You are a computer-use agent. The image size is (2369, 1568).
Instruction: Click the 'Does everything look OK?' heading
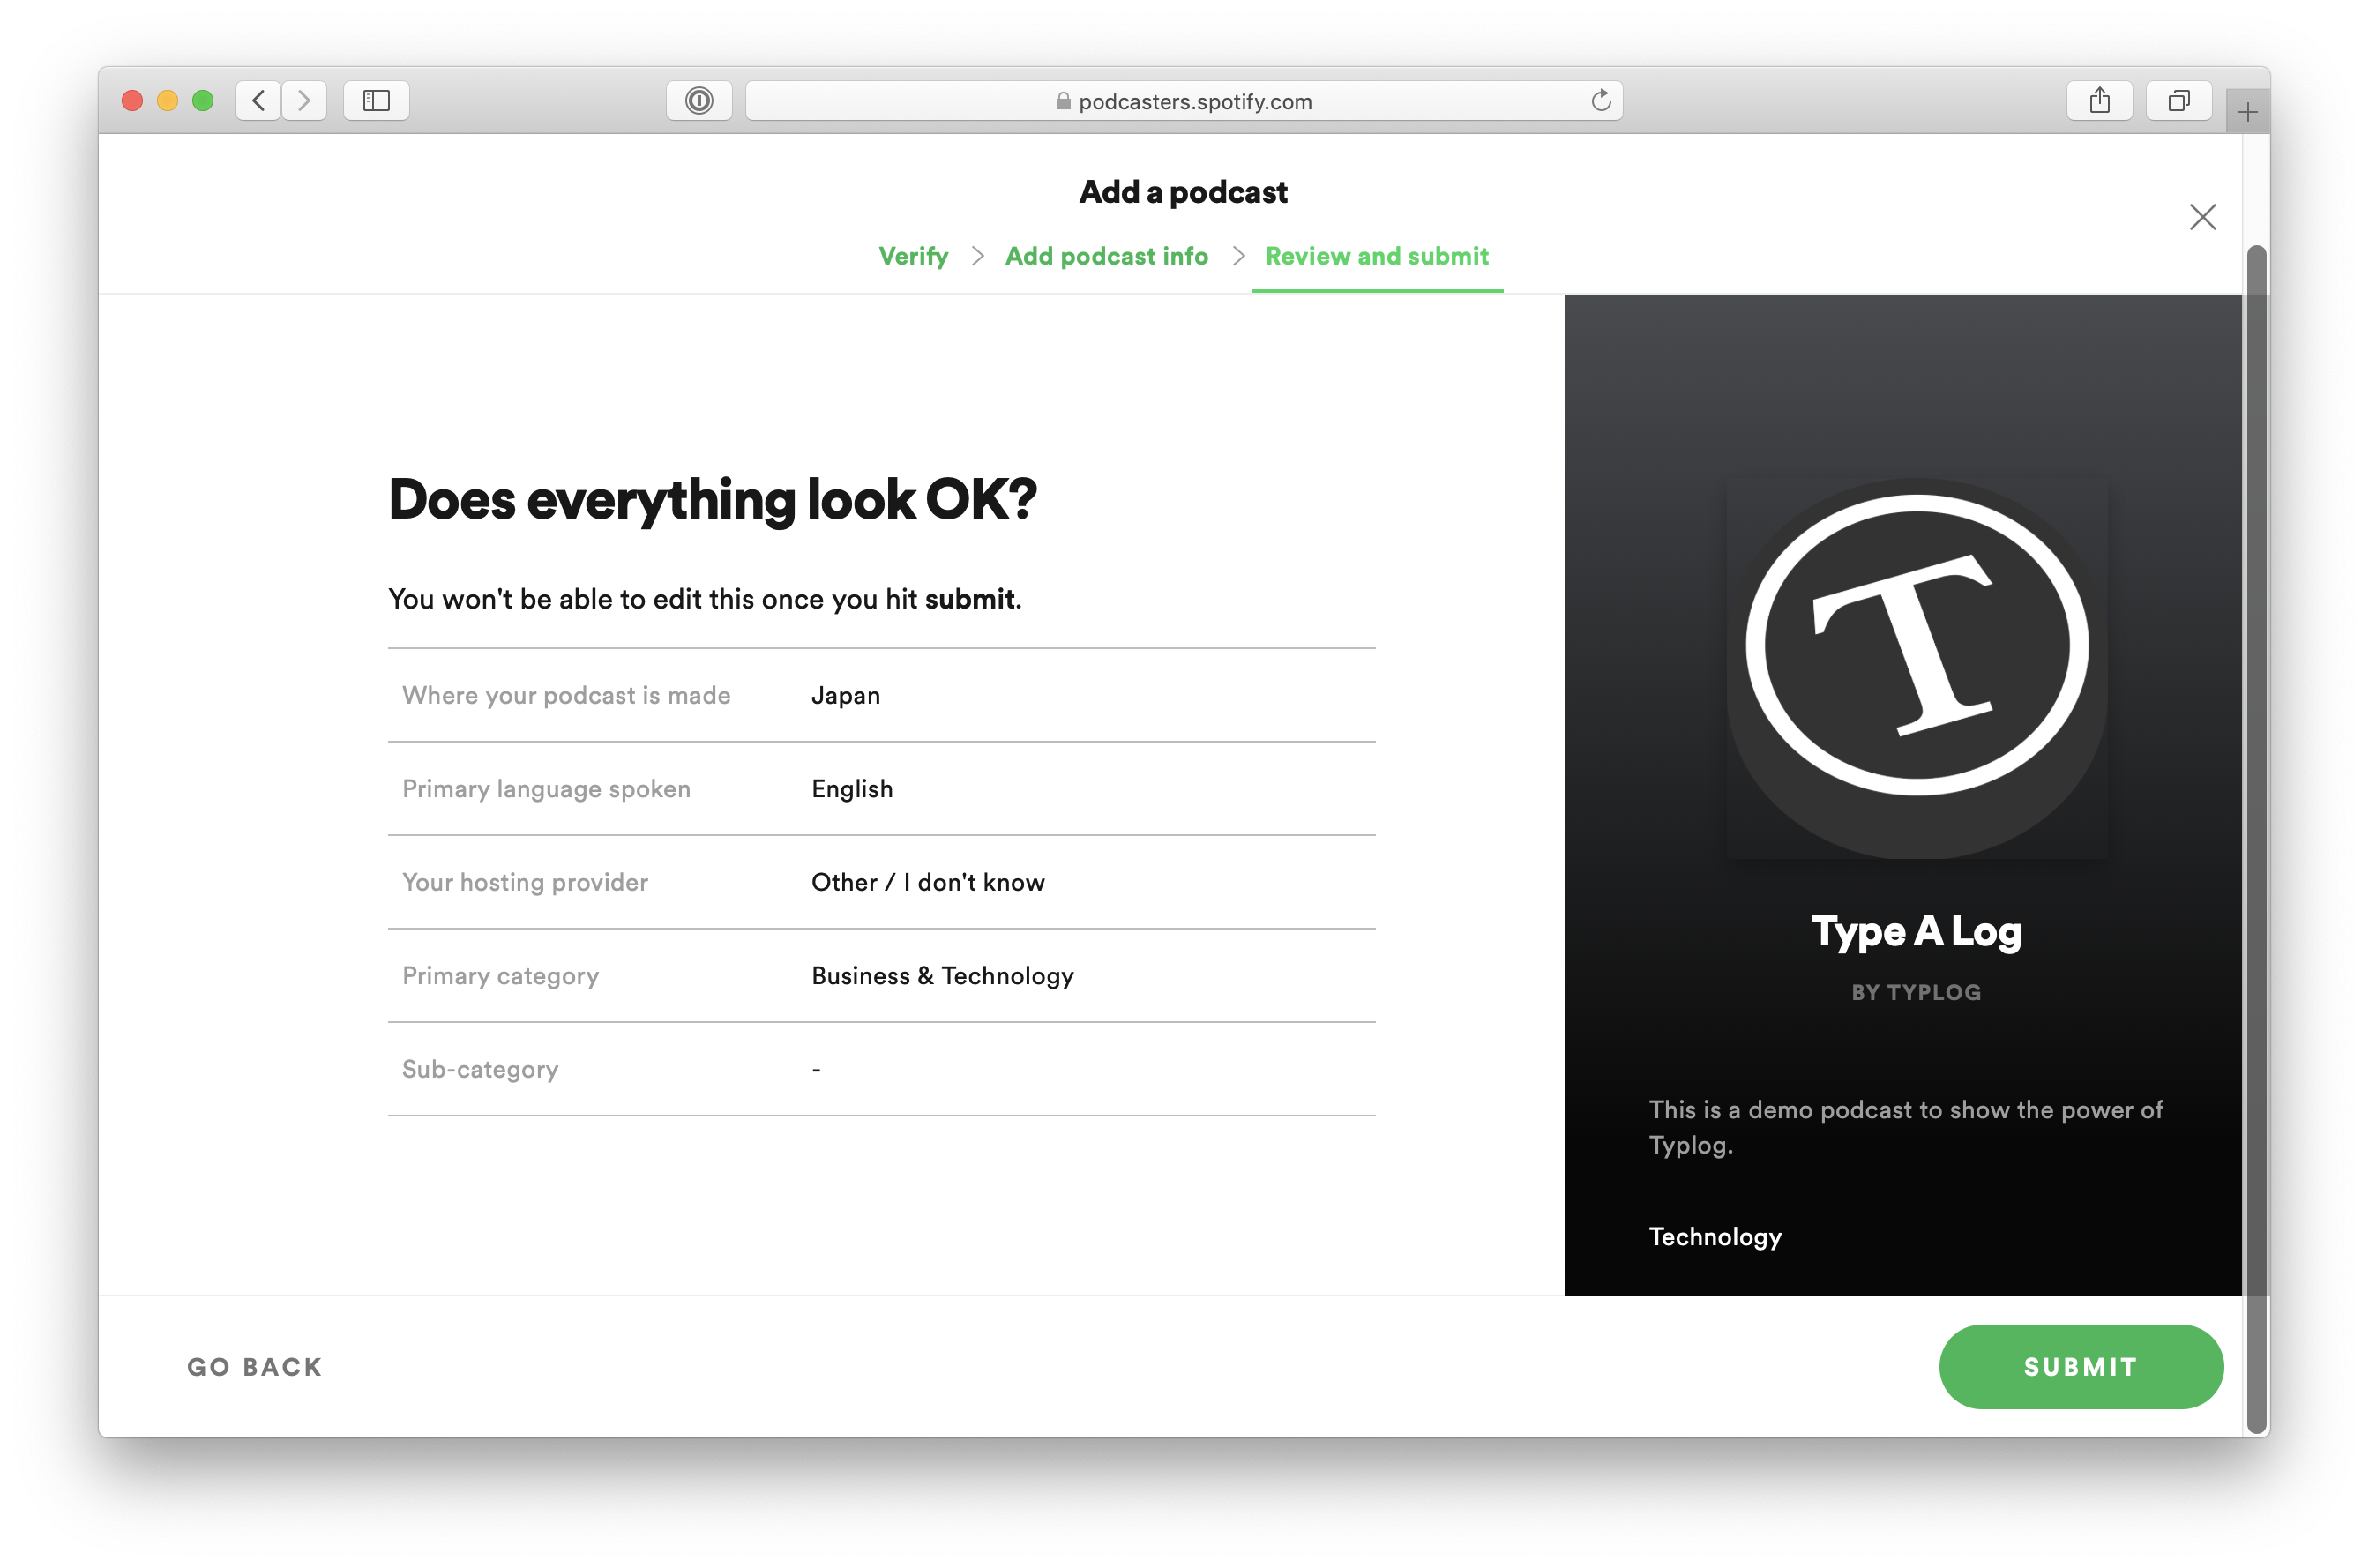point(712,499)
